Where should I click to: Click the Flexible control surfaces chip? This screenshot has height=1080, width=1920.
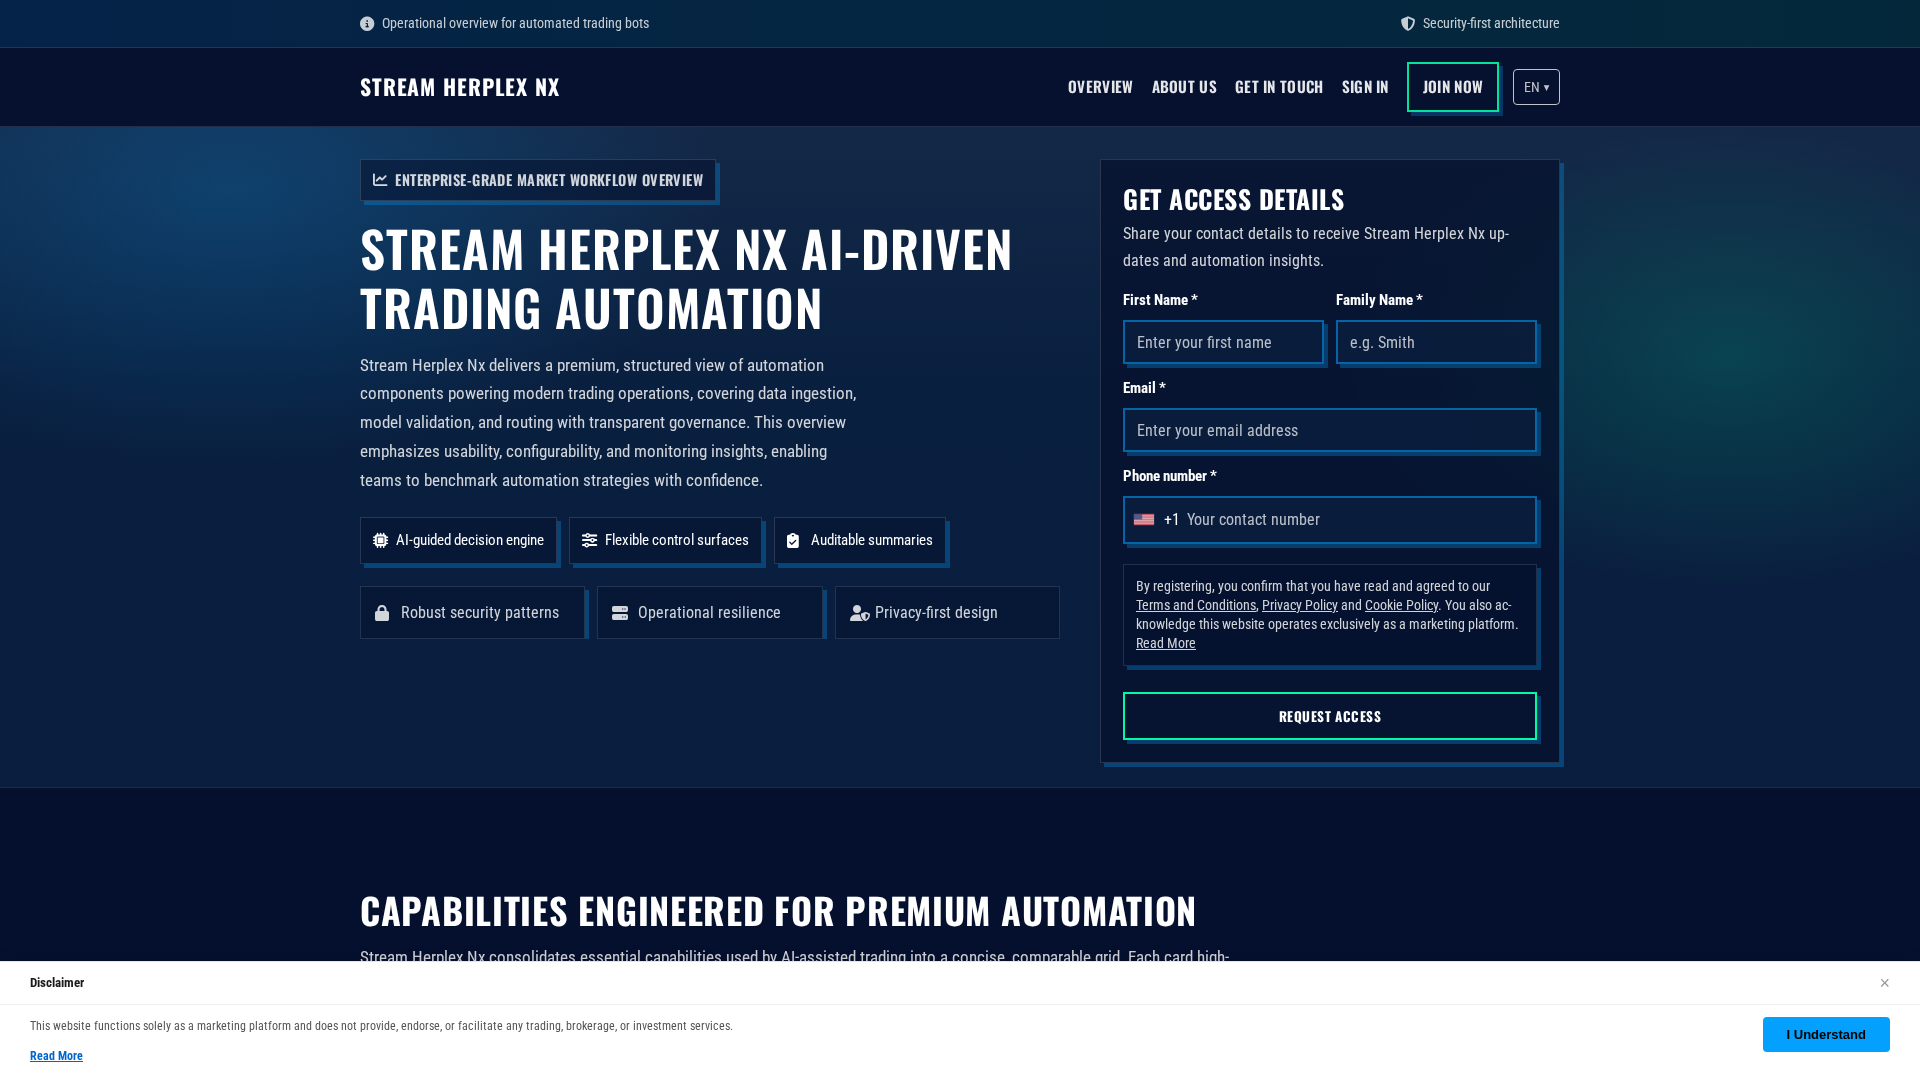665,540
